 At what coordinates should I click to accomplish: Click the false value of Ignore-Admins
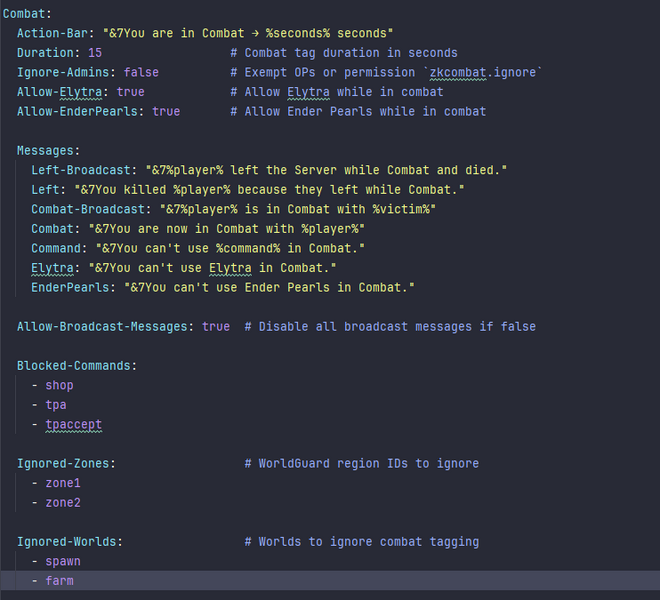pyautogui.click(x=141, y=72)
